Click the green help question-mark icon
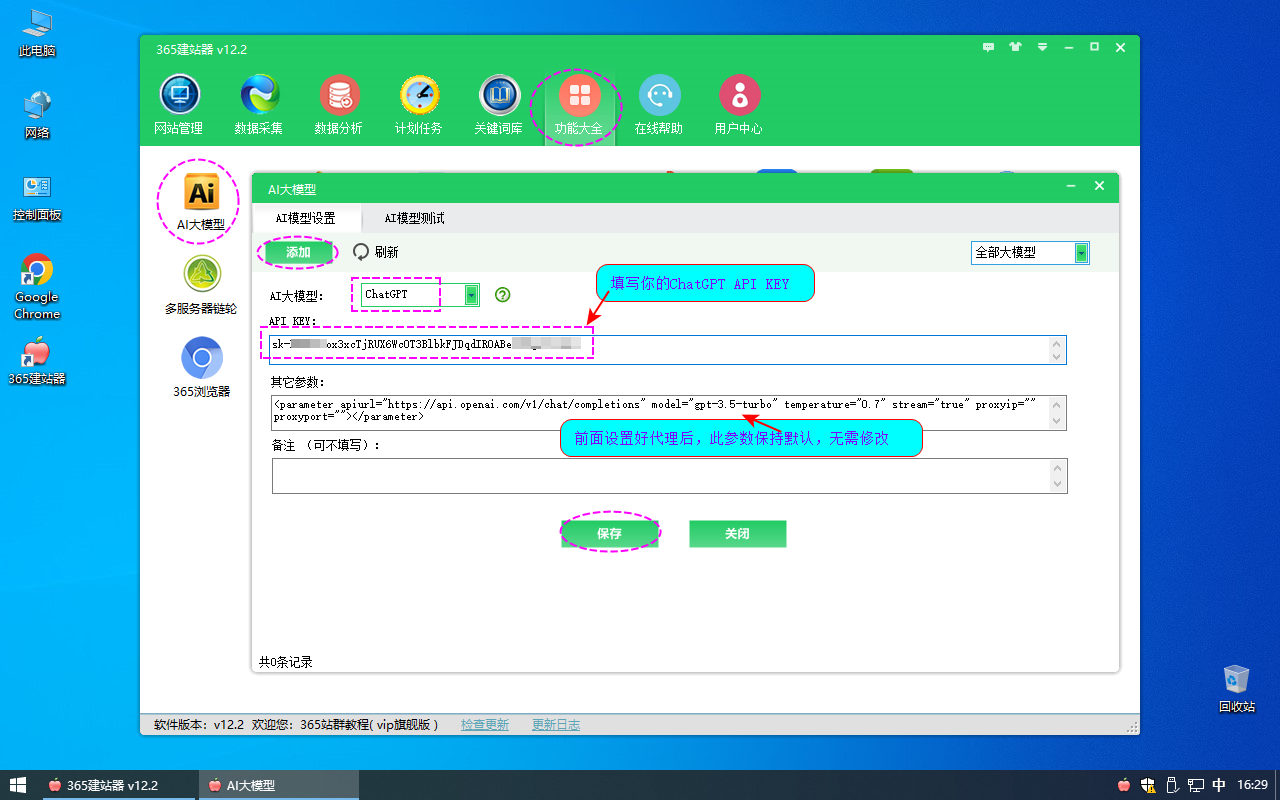1280x800 pixels. (x=503, y=295)
